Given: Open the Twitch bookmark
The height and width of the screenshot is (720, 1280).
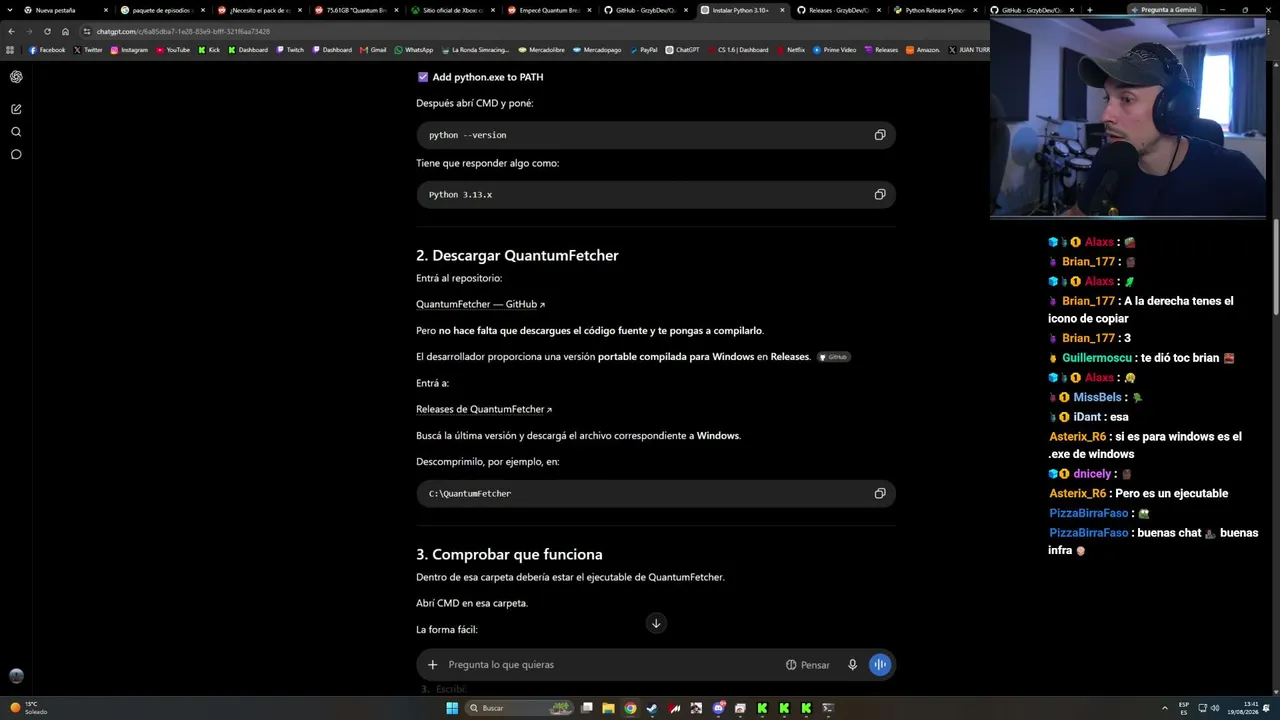Looking at the screenshot, I should [x=290, y=50].
